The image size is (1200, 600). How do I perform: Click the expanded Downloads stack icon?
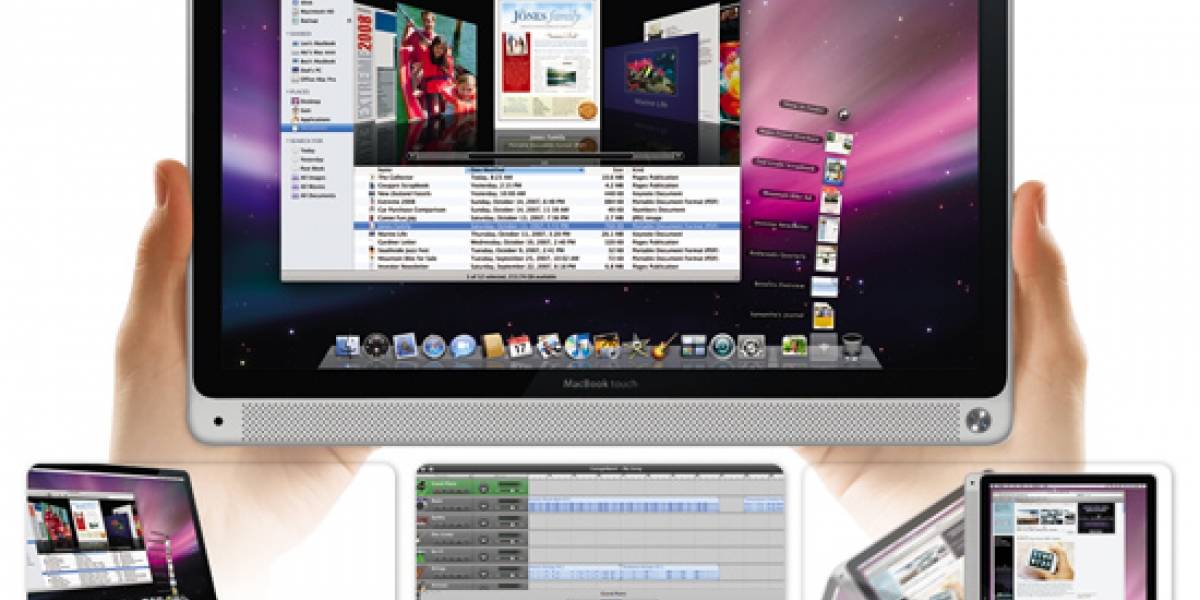(x=824, y=347)
